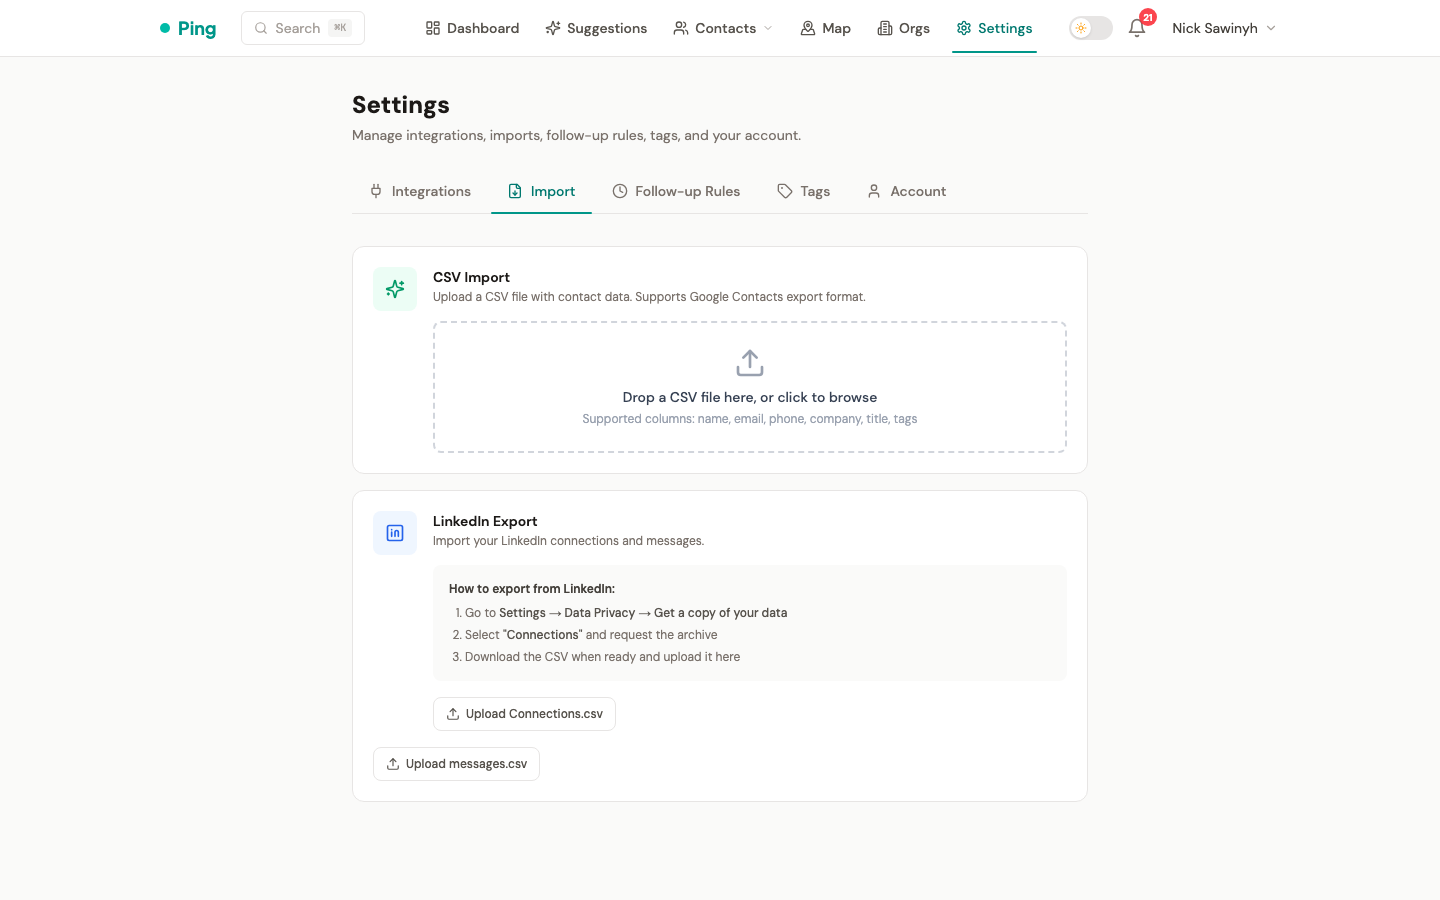Click the Suggestions sparkle icon in navbar
The height and width of the screenshot is (900, 1440).
[x=553, y=28]
